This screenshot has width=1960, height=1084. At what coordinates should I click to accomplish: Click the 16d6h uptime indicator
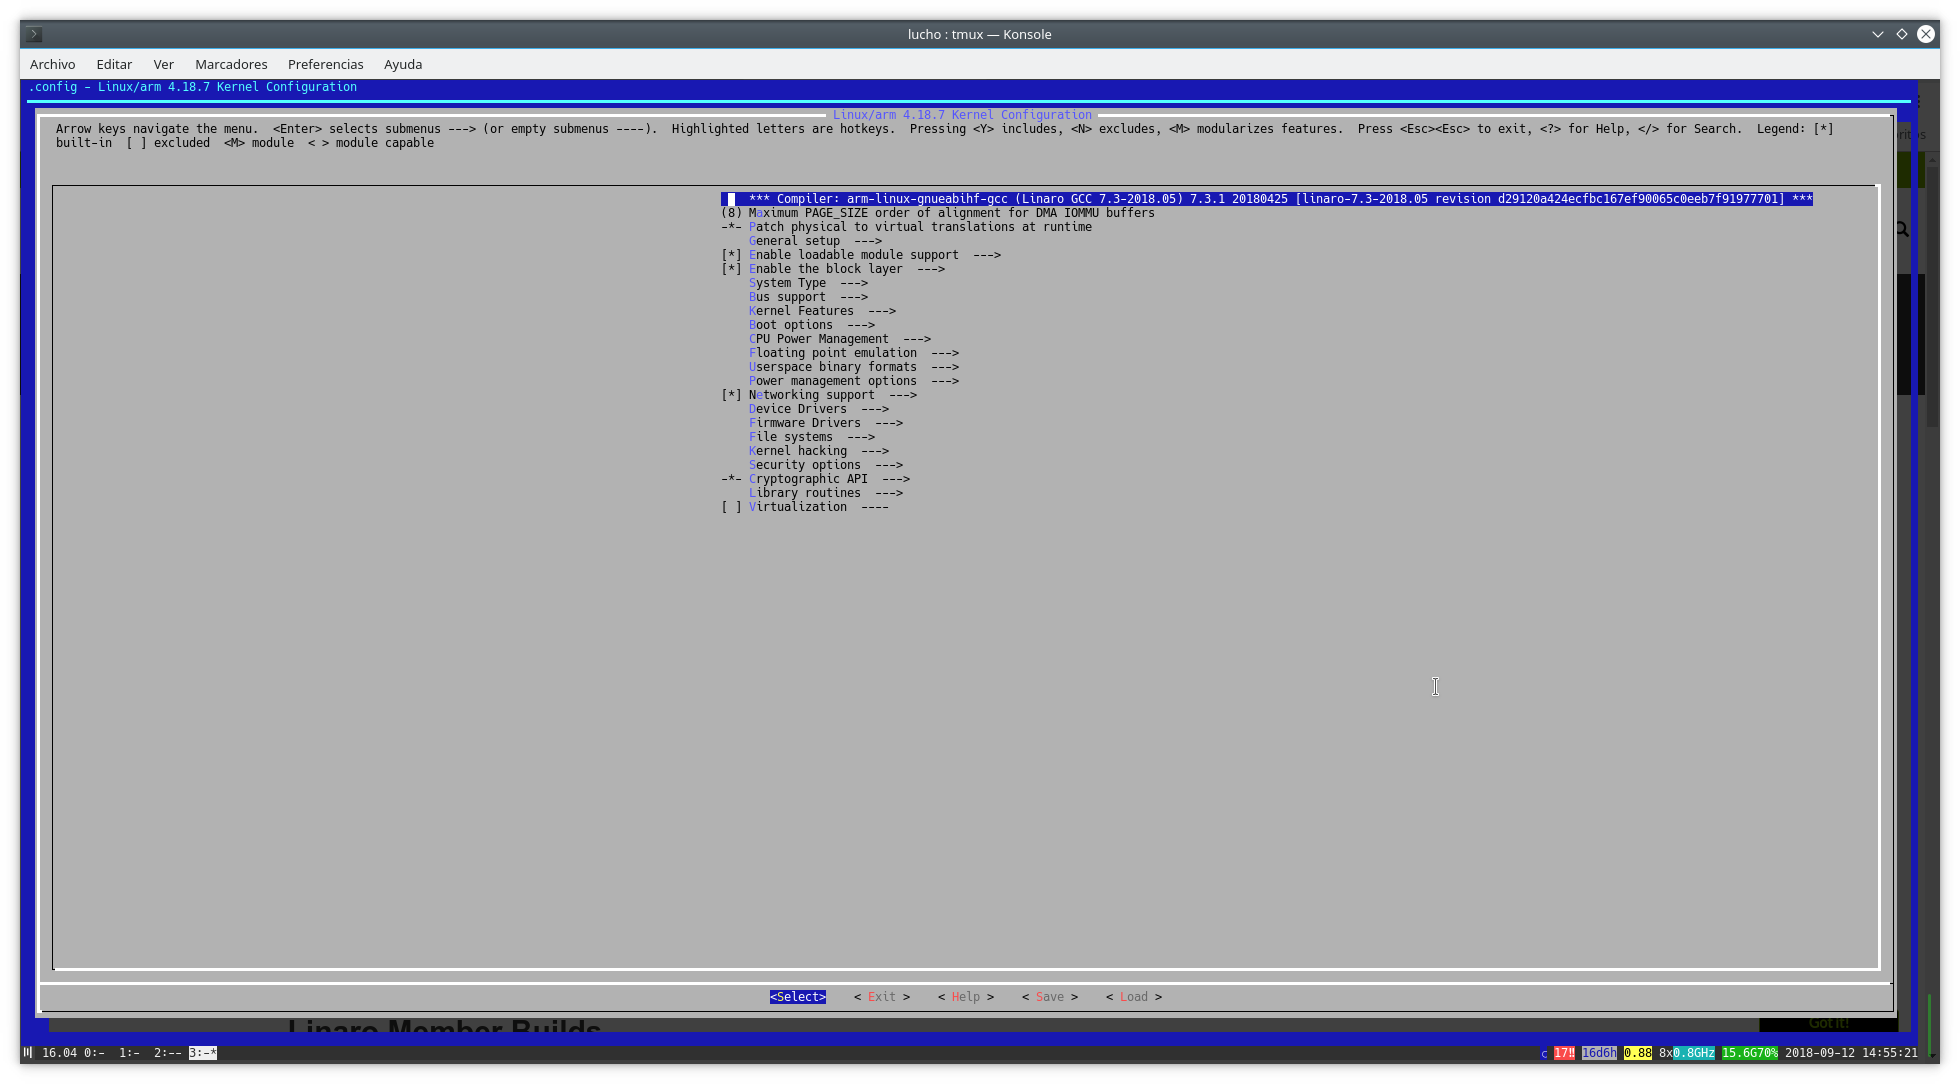(x=1599, y=1053)
